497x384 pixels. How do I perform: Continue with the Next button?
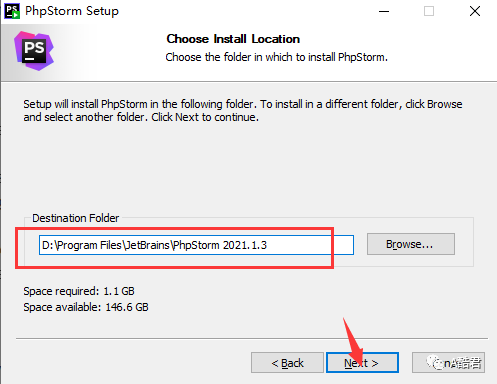click(x=362, y=363)
